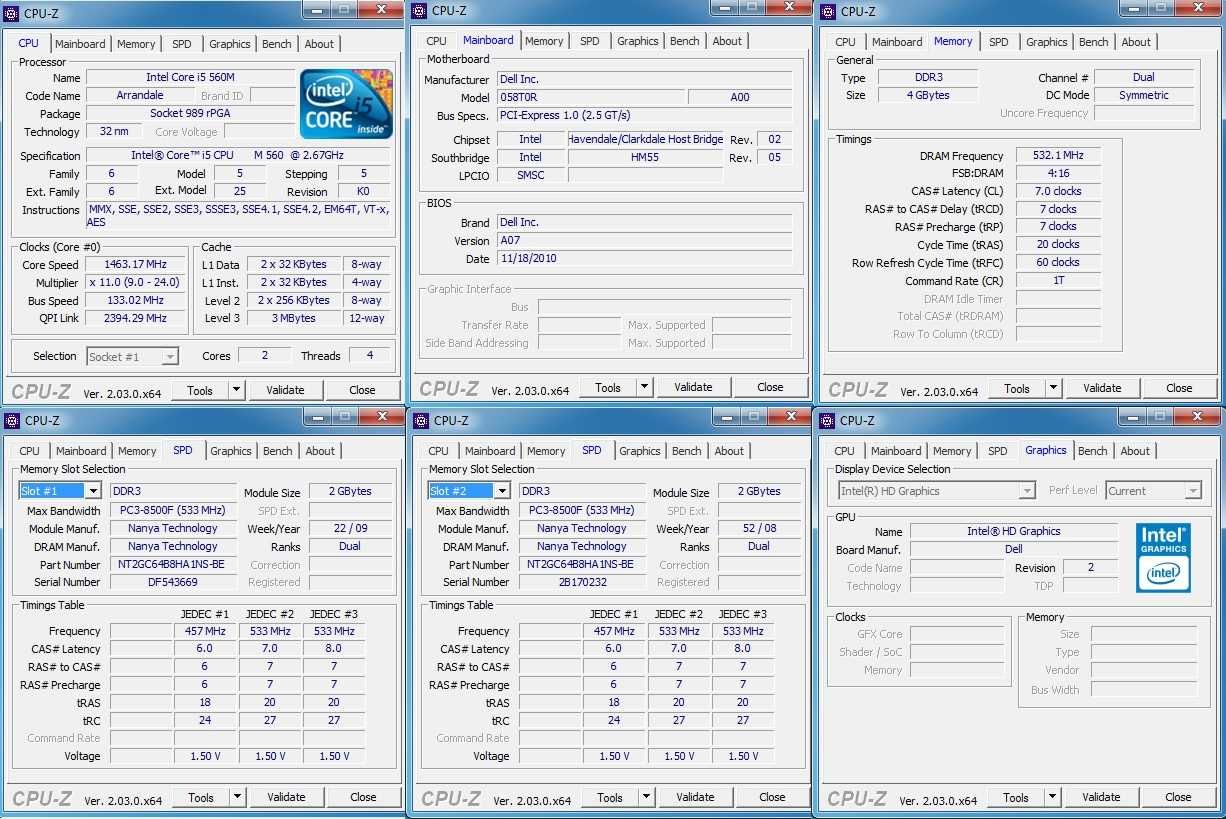Click the FSB:DRAM value 4:16
The width and height of the screenshot is (1226, 819).
[x=1058, y=173]
